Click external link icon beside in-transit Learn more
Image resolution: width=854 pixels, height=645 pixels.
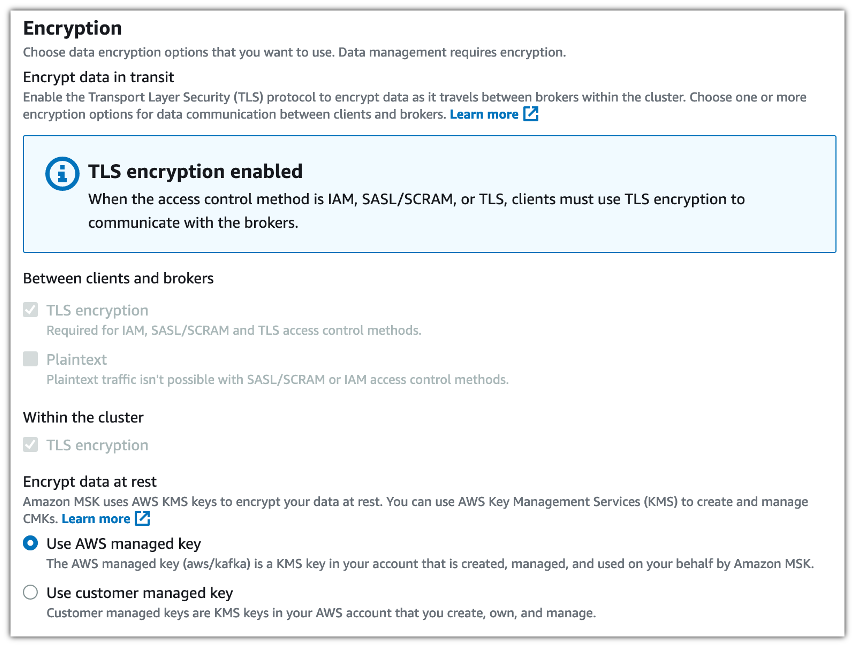[531, 115]
